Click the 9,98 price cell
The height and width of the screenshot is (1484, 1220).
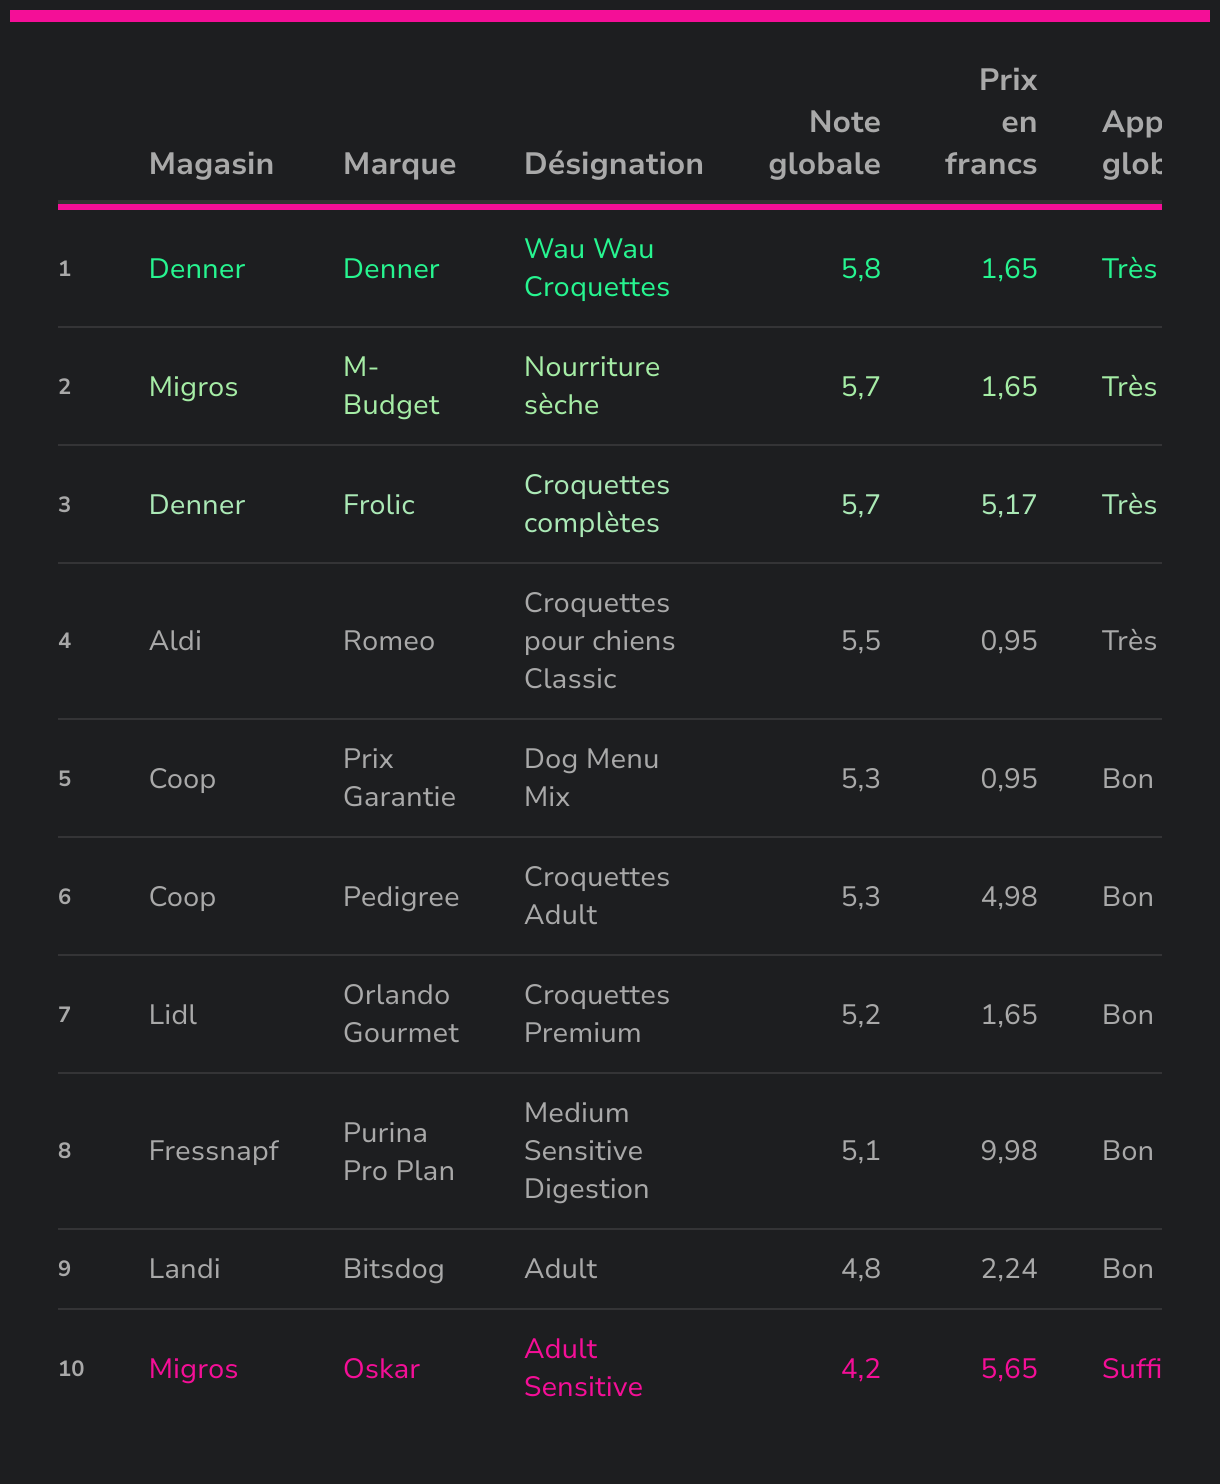click(1008, 1151)
